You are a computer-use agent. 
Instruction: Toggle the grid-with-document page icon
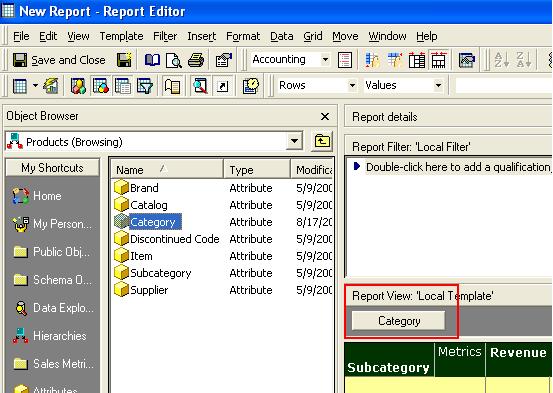[x=123, y=86]
